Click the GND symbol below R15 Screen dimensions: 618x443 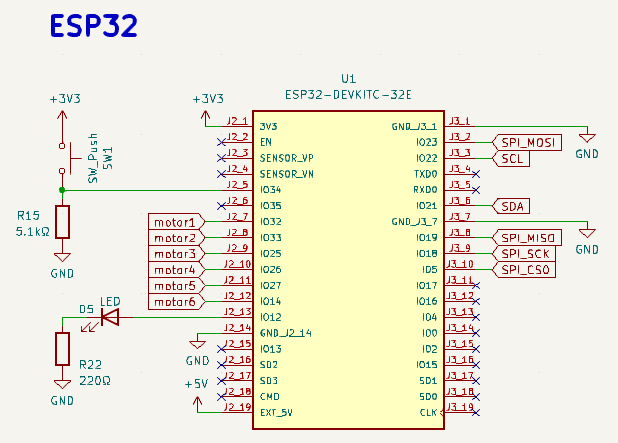point(62,257)
